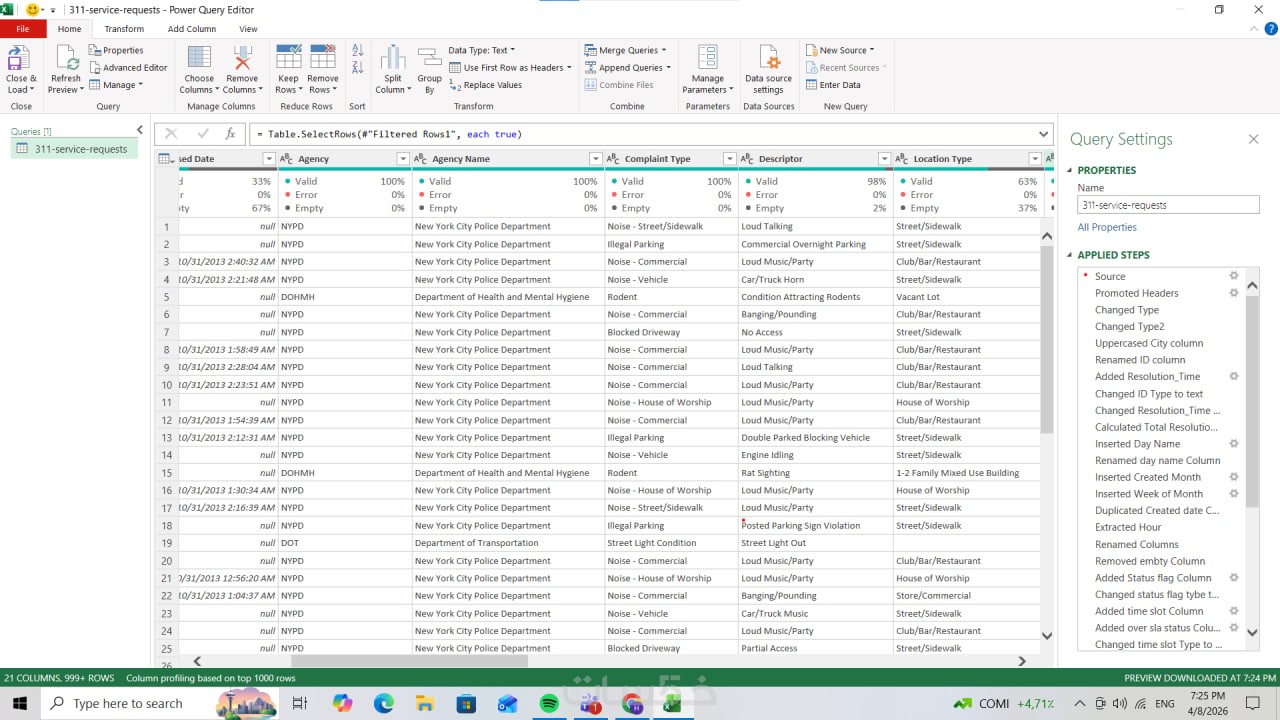Switch to the View tab
This screenshot has width=1280, height=720.
coord(248,29)
